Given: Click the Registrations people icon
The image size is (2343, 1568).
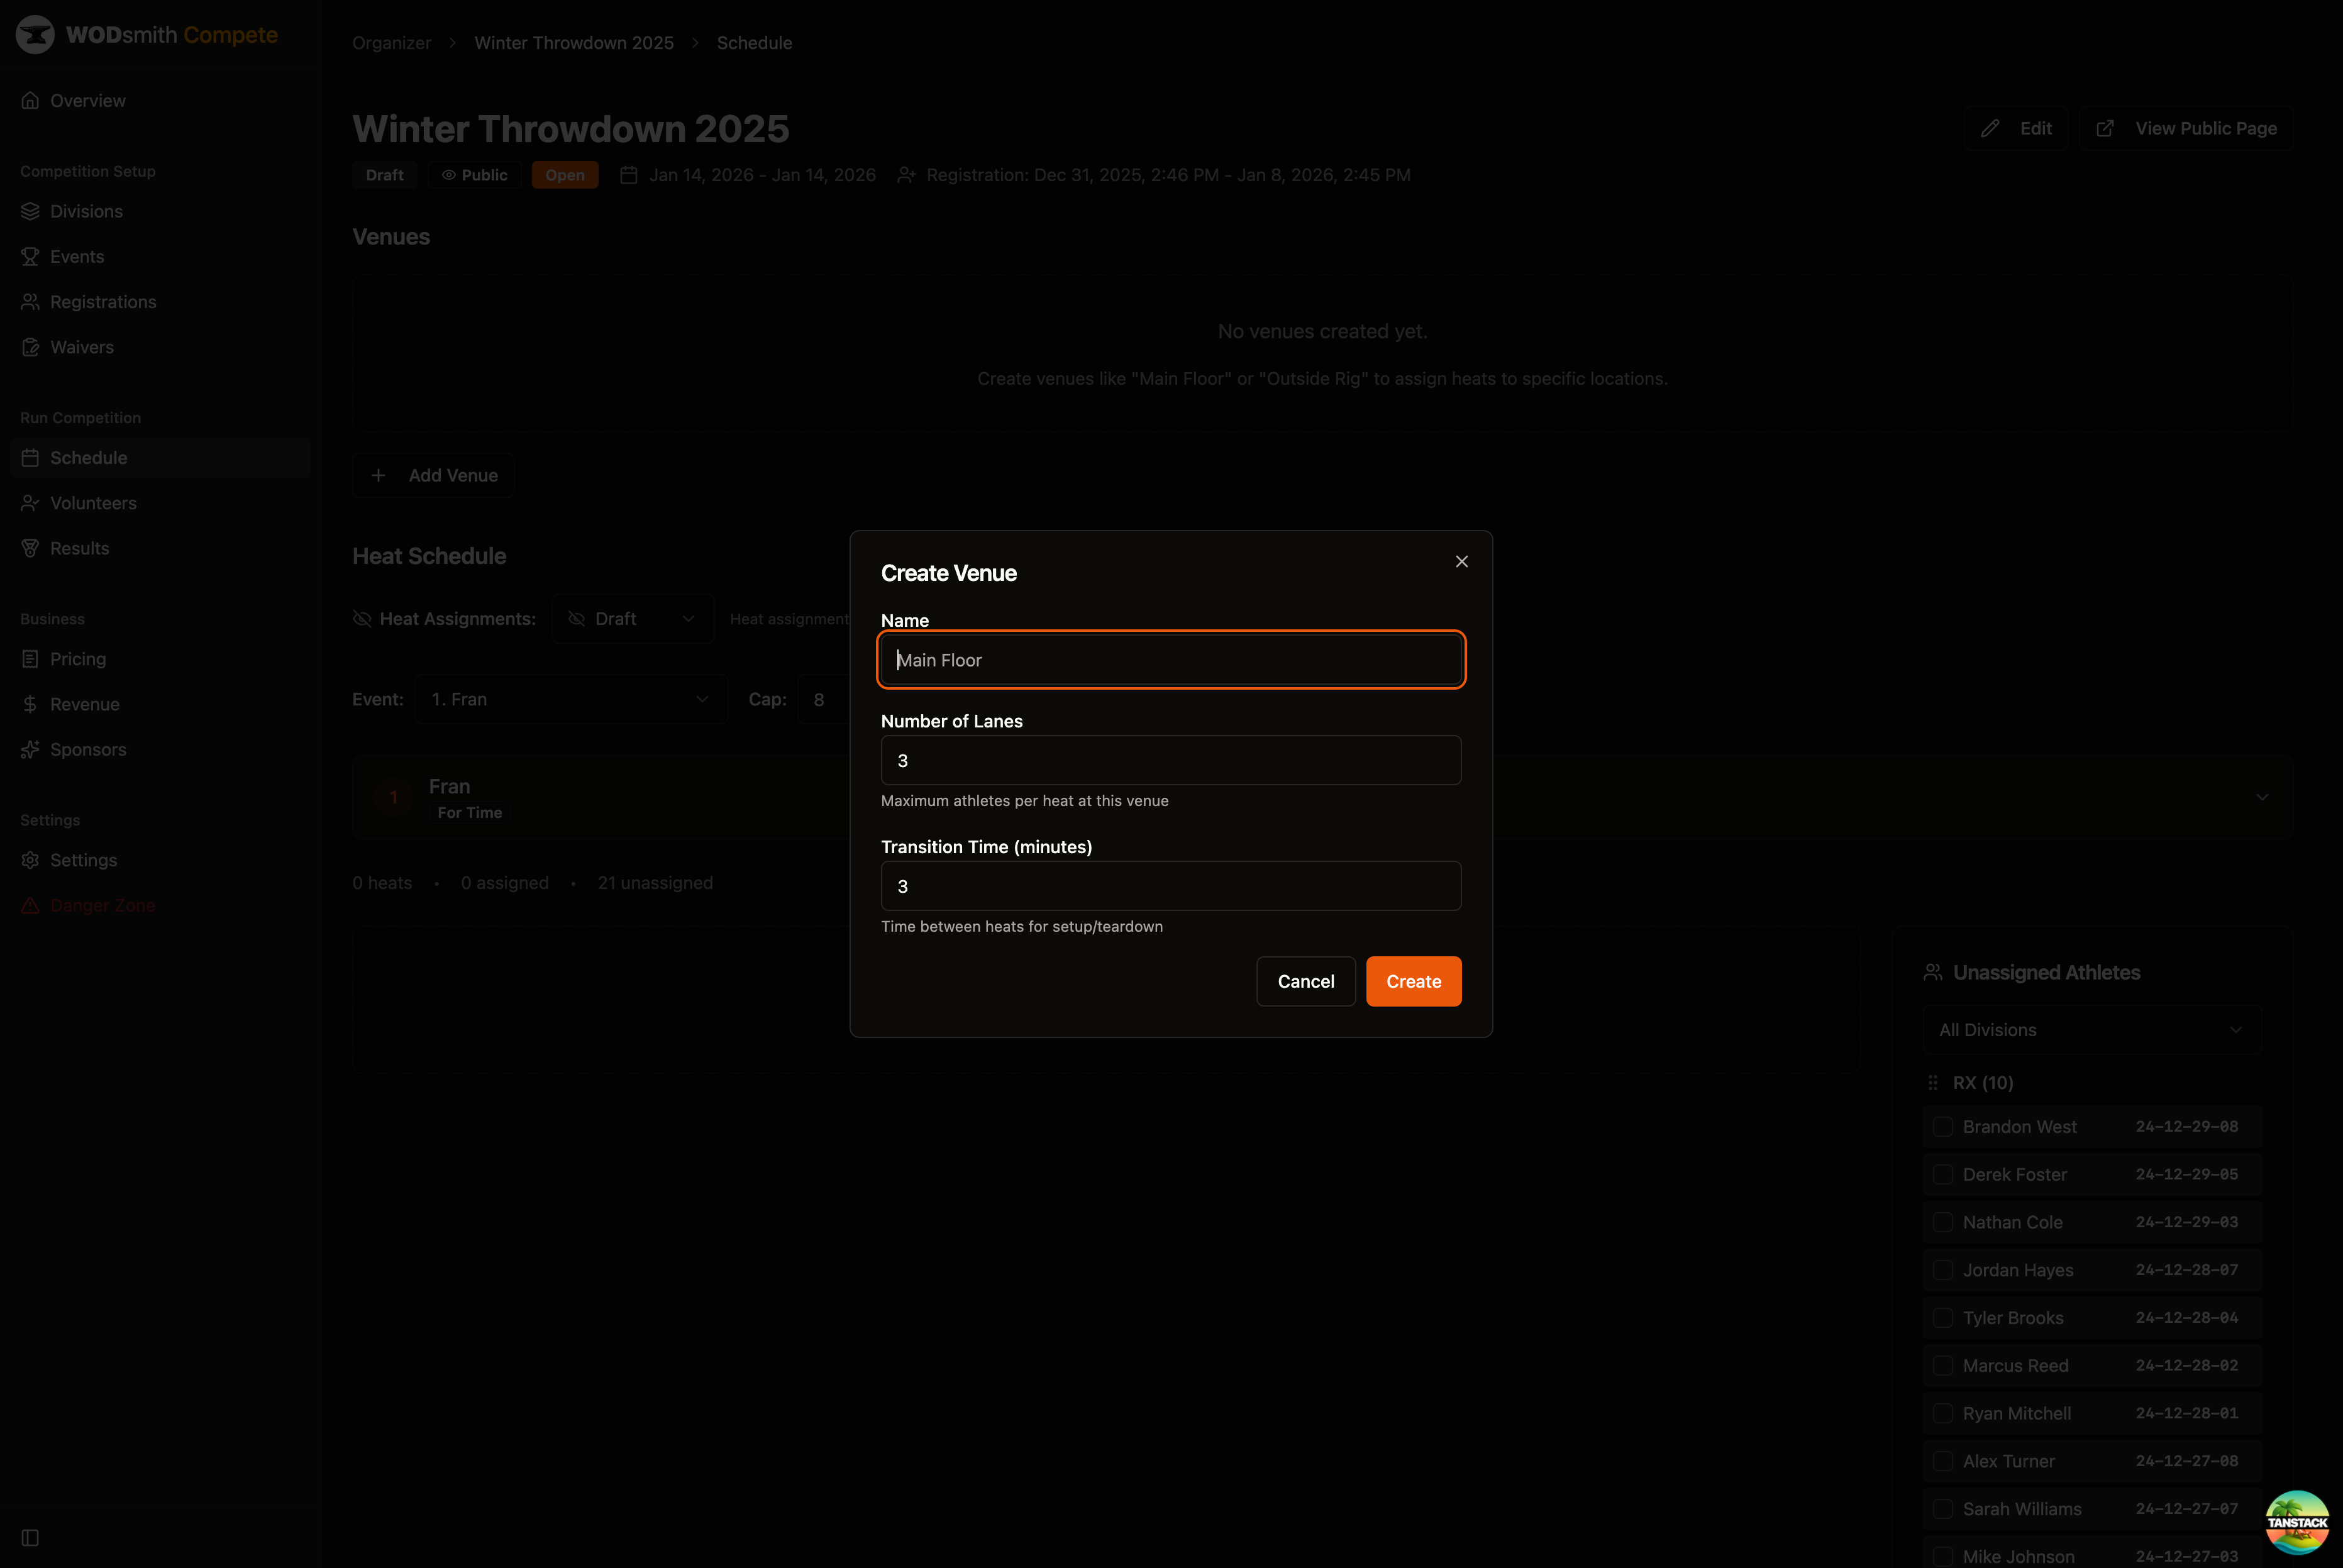Looking at the screenshot, I should click(x=30, y=302).
